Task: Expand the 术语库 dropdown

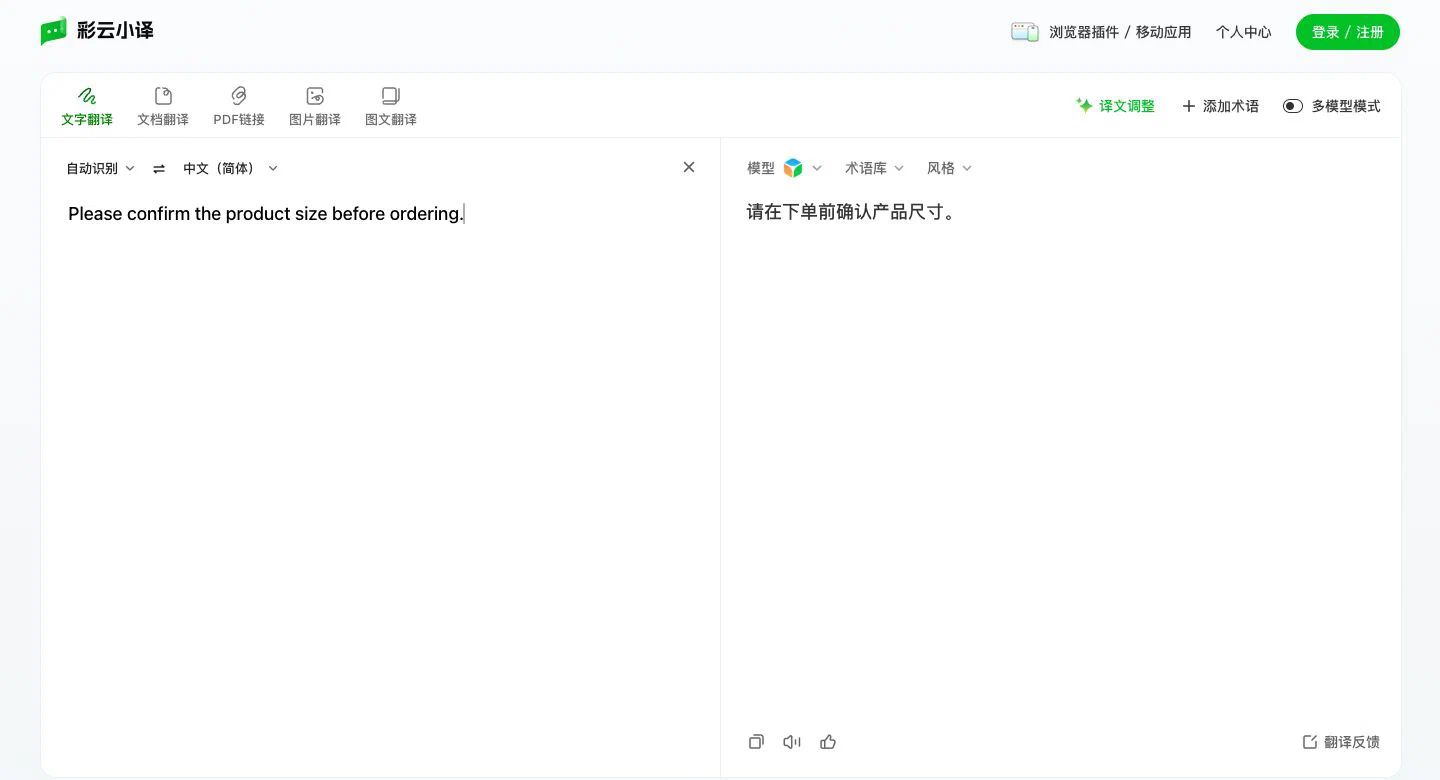Action: click(874, 168)
